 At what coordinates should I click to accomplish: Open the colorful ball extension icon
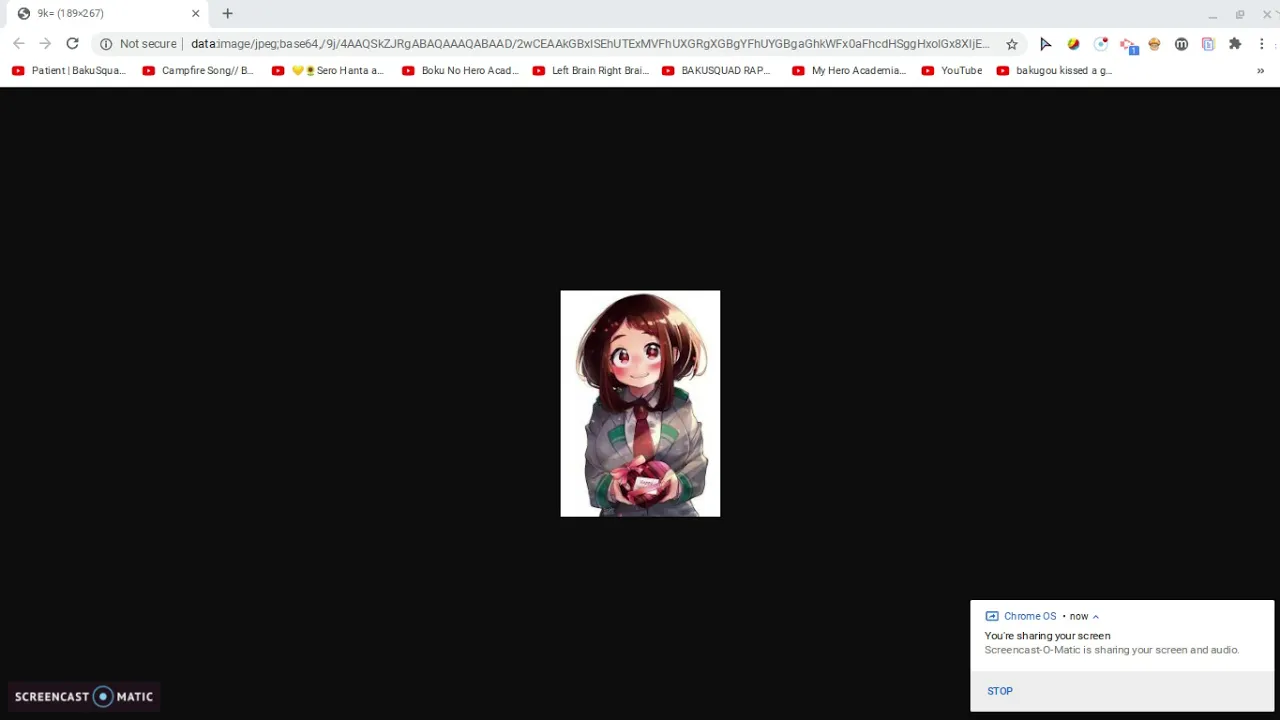(1073, 44)
